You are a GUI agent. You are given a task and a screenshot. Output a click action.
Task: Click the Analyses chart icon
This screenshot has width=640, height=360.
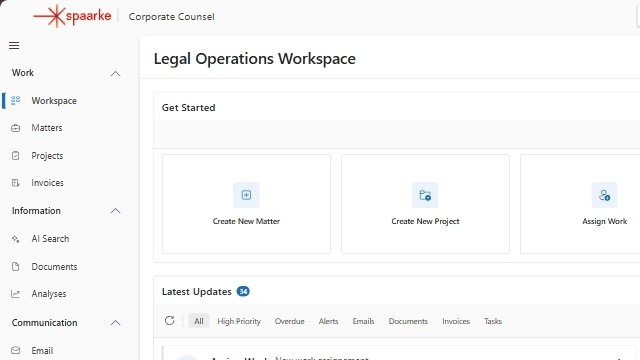(16, 294)
